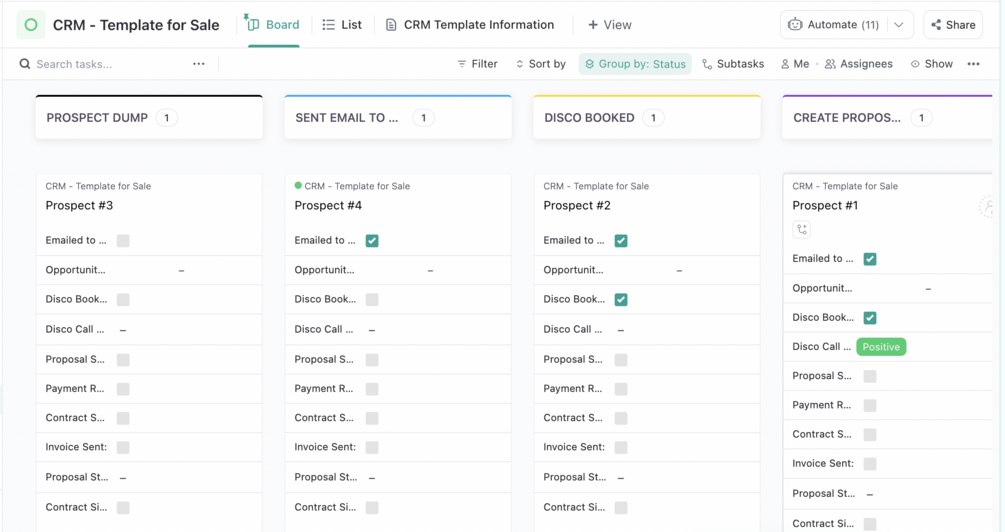
Task: Click the Share button
Action: point(953,25)
